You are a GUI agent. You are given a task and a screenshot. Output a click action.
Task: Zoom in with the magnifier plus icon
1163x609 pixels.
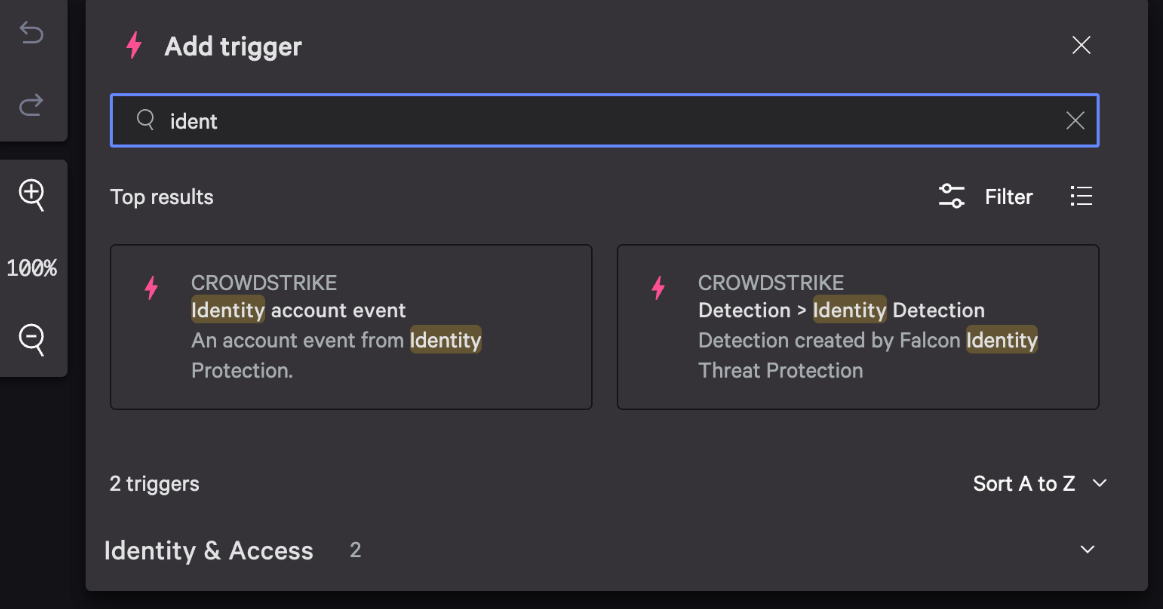point(32,195)
